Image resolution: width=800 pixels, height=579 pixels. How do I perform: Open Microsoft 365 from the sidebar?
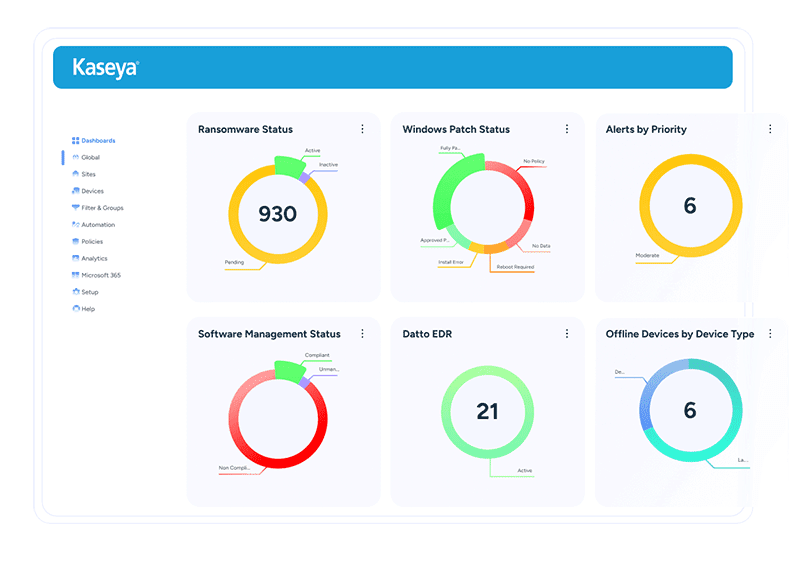(100, 275)
